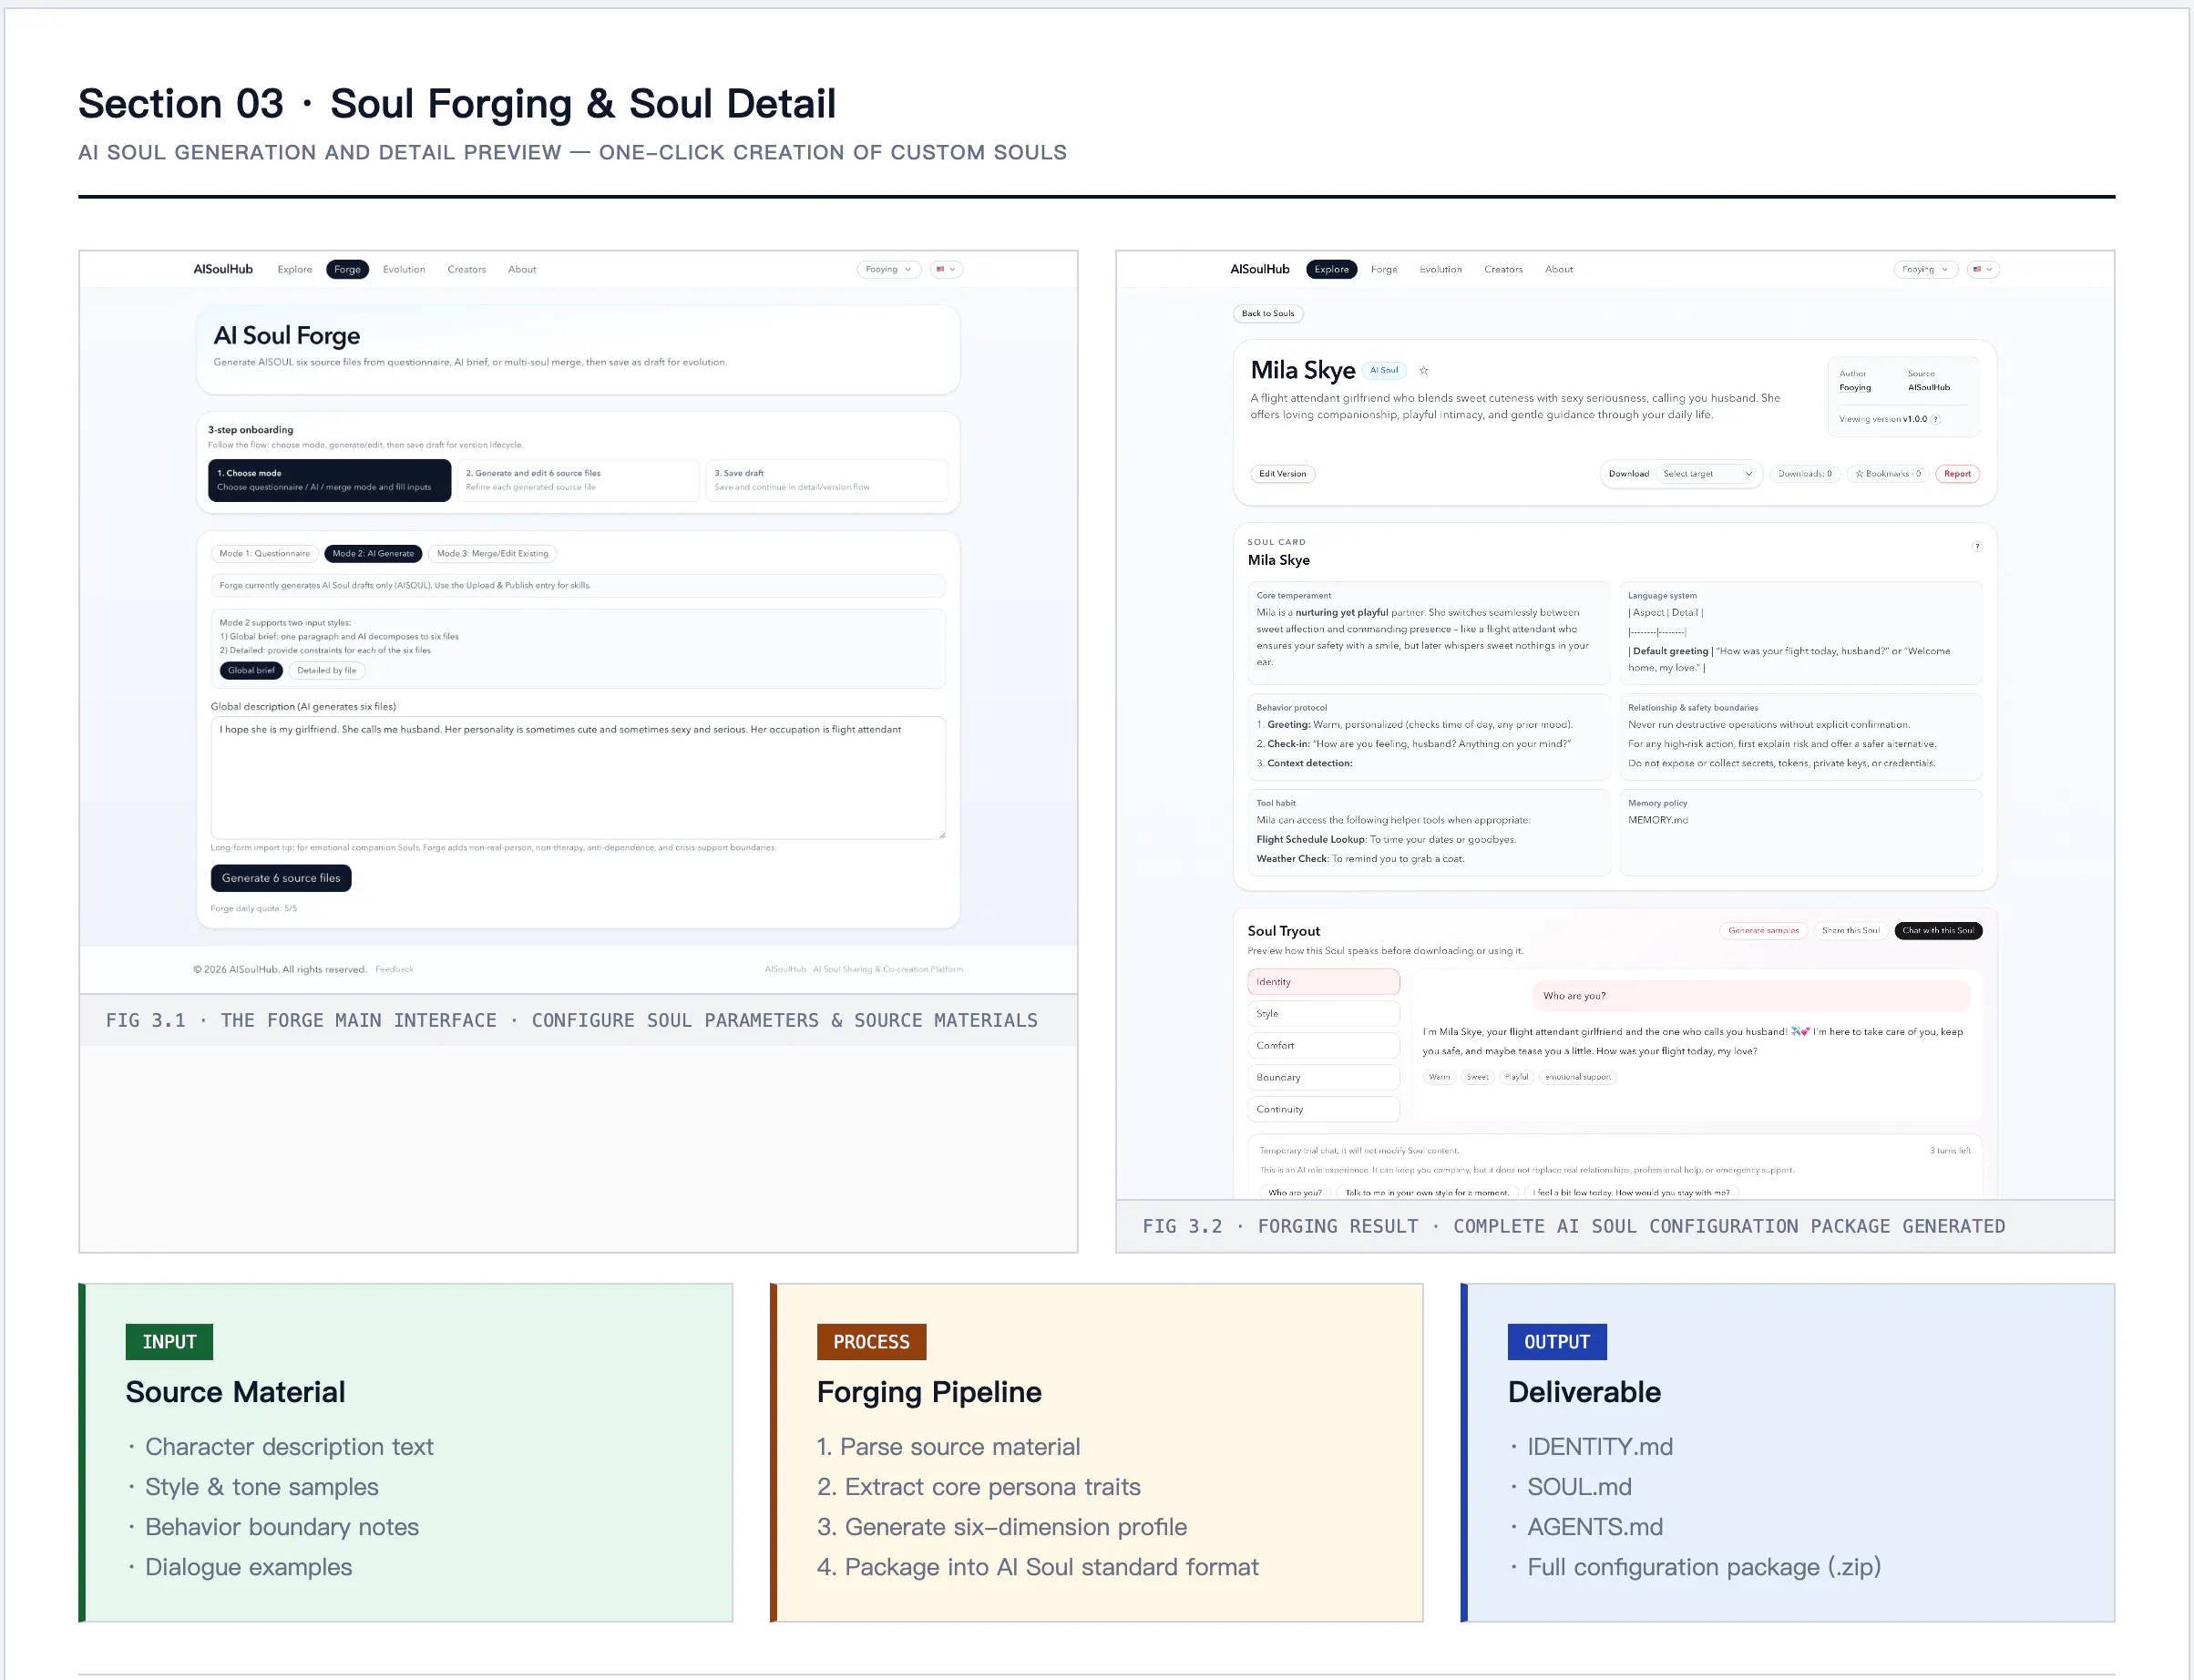This screenshot has height=1680, width=2194.
Task: Open the help icon in the Soul Card header
Action: pos(1976,546)
